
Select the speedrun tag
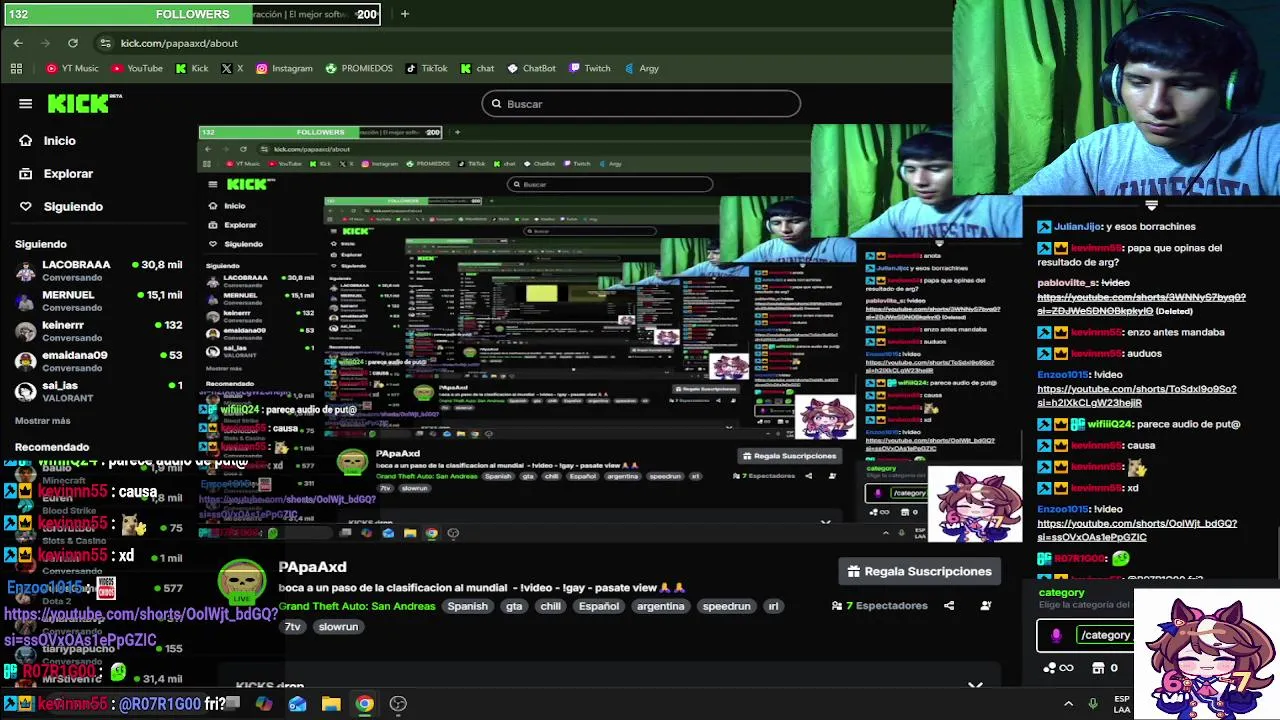[726, 606]
